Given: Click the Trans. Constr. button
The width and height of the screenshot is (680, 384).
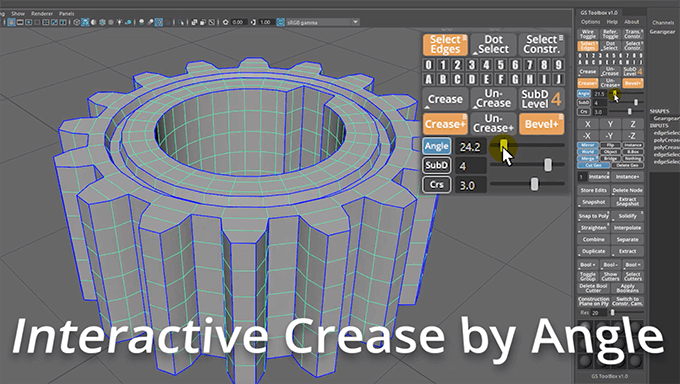Looking at the screenshot, I should coord(634,34).
